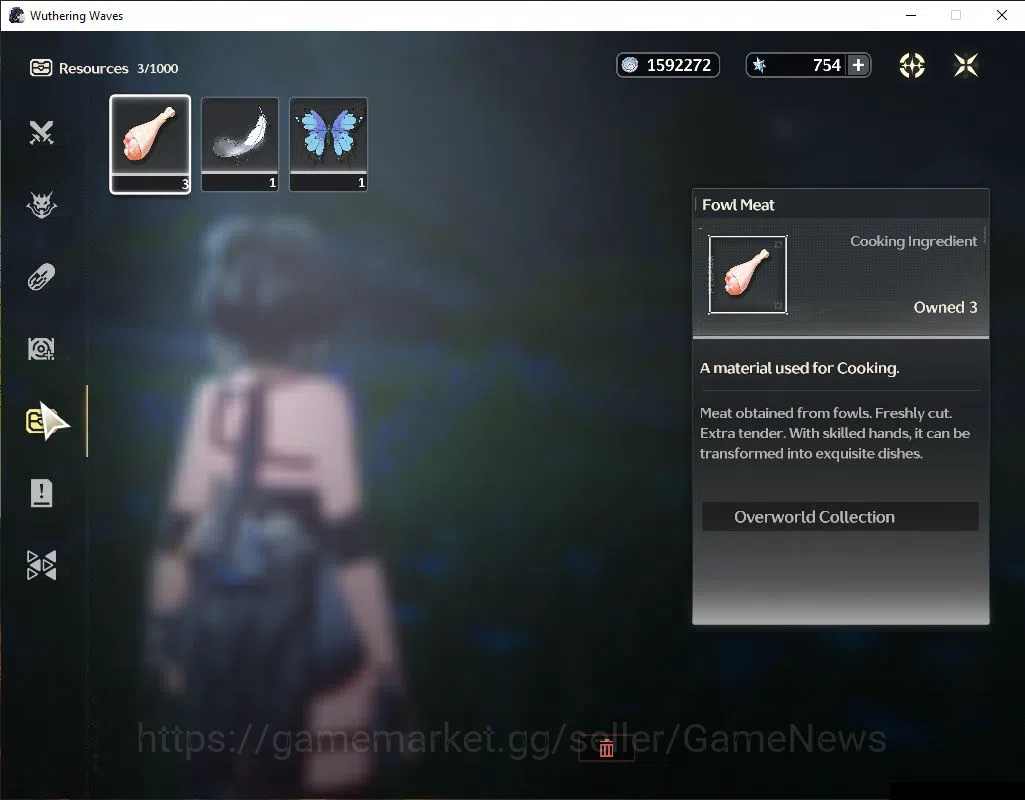Minimize the Wuthering Waves window

(911, 15)
